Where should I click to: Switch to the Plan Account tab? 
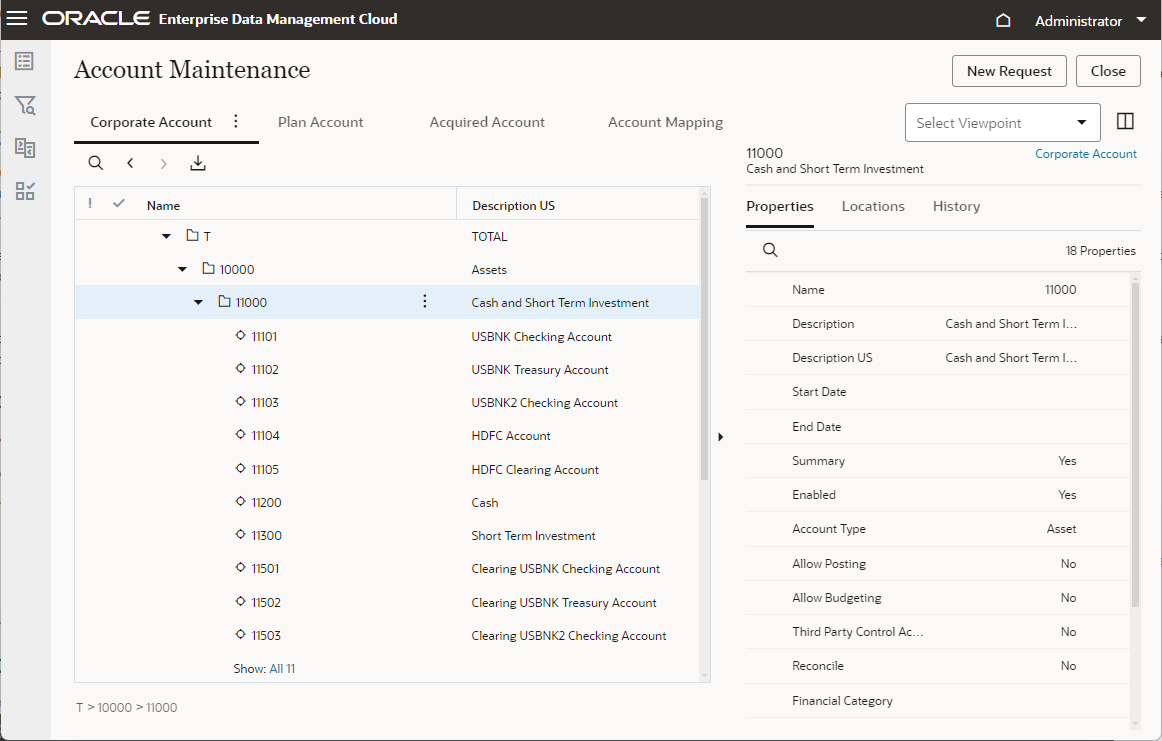pos(320,122)
